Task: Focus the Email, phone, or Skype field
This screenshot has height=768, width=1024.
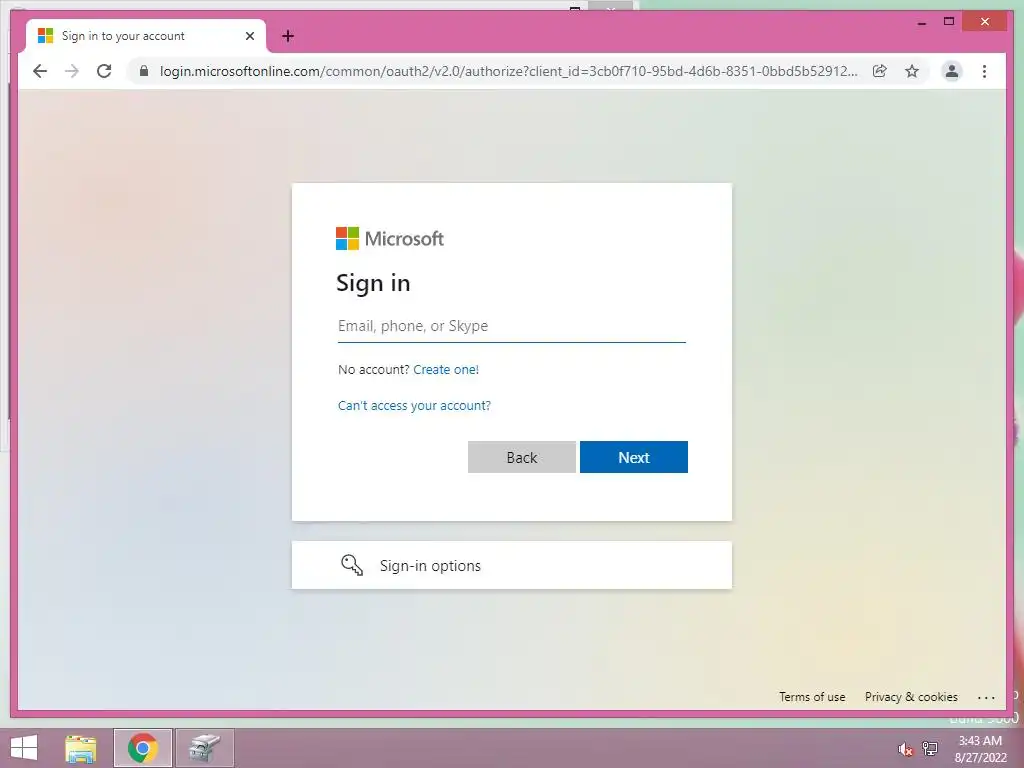Action: 511,326
